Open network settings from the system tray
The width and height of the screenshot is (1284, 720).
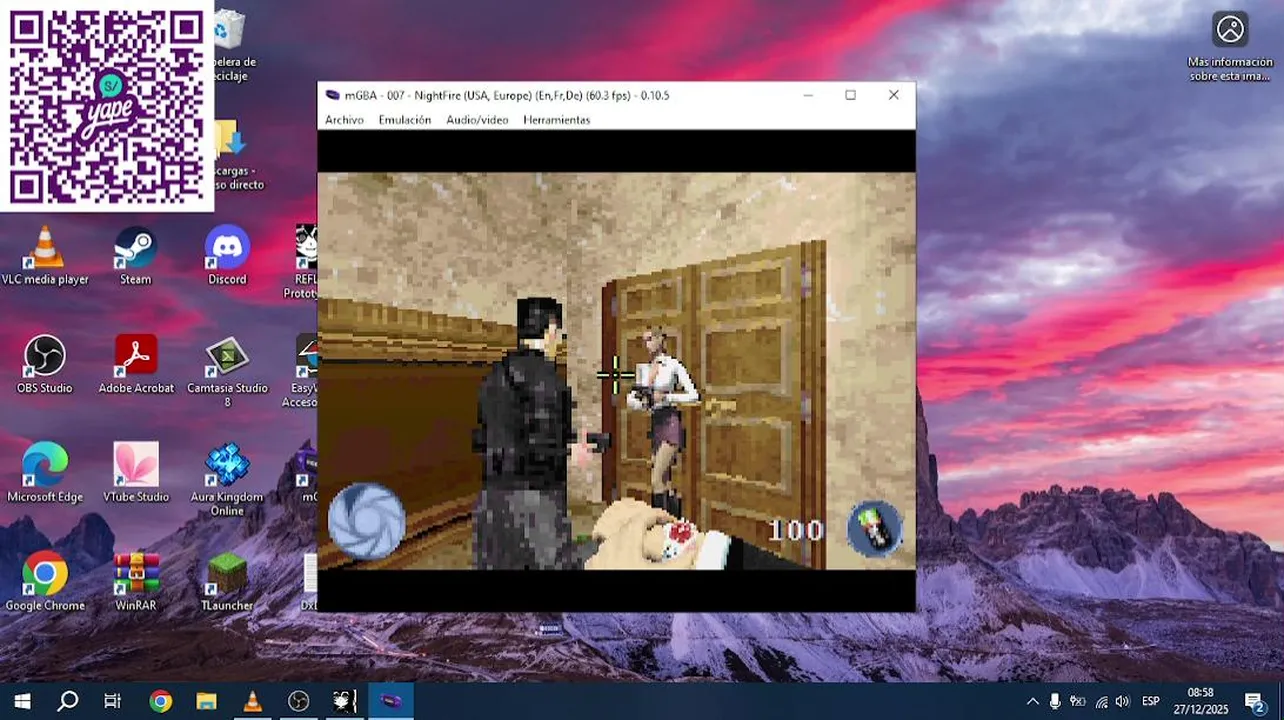pyautogui.click(x=1101, y=701)
